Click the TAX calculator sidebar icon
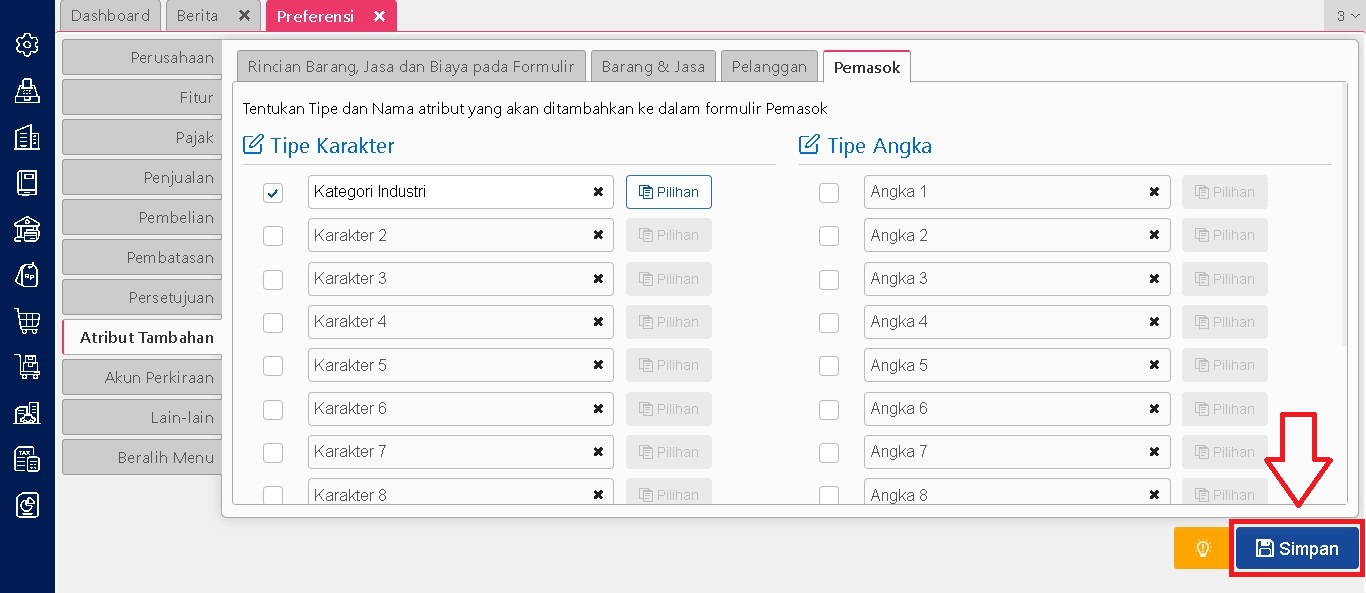 27,459
